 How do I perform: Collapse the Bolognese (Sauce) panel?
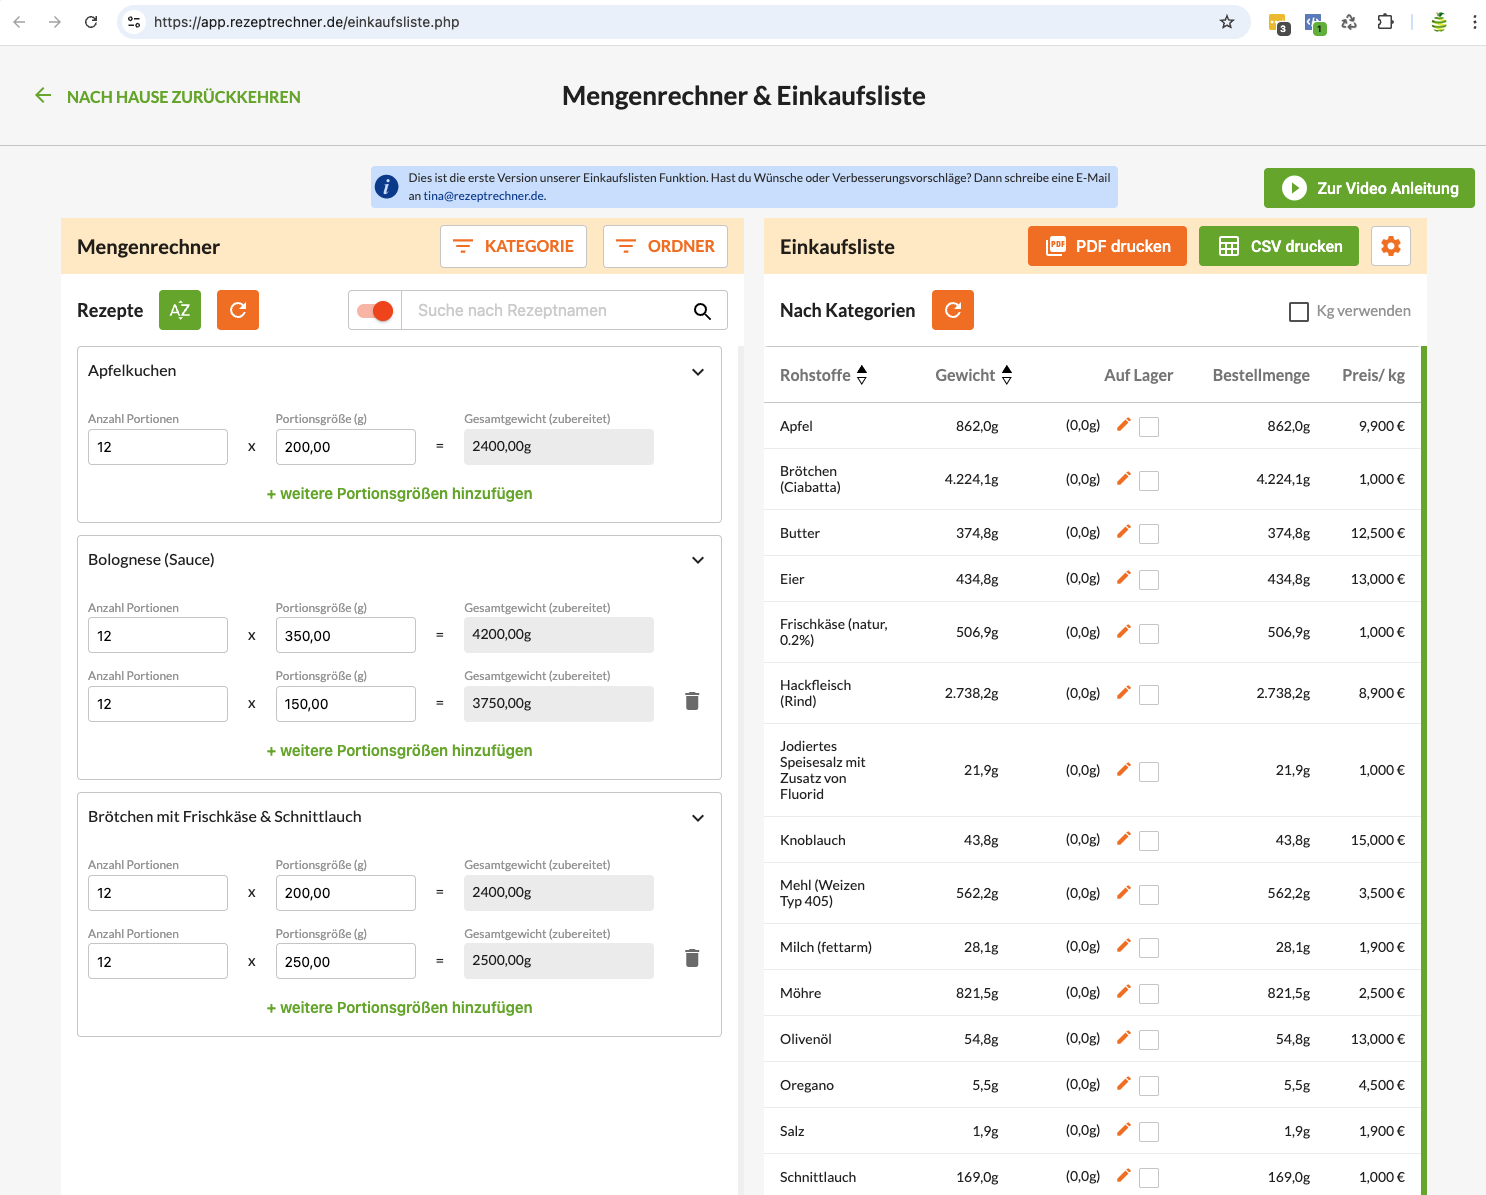pos(698,560)
